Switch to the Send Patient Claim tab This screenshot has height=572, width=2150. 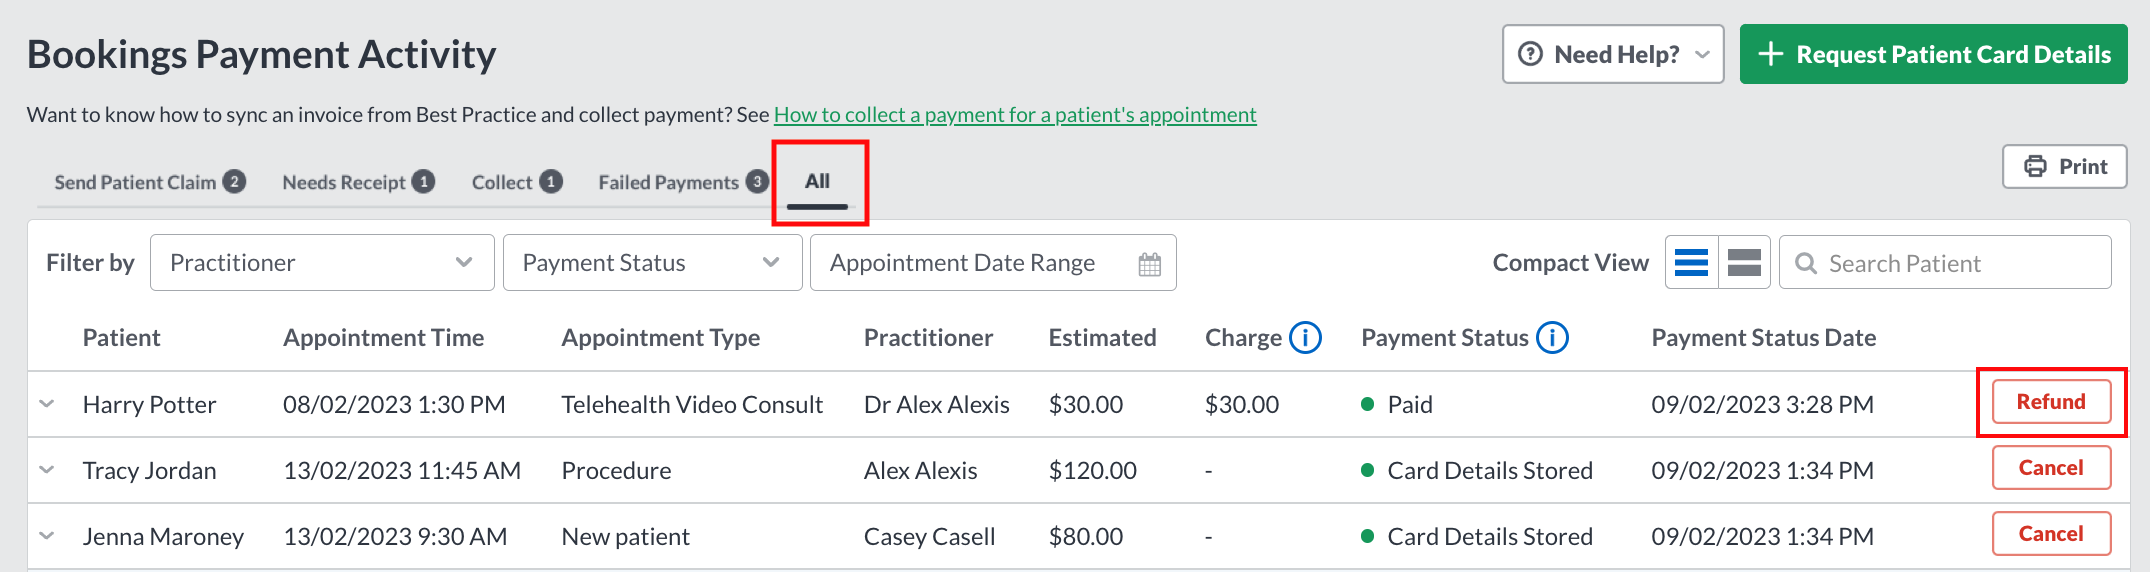(x=150, y=182)
